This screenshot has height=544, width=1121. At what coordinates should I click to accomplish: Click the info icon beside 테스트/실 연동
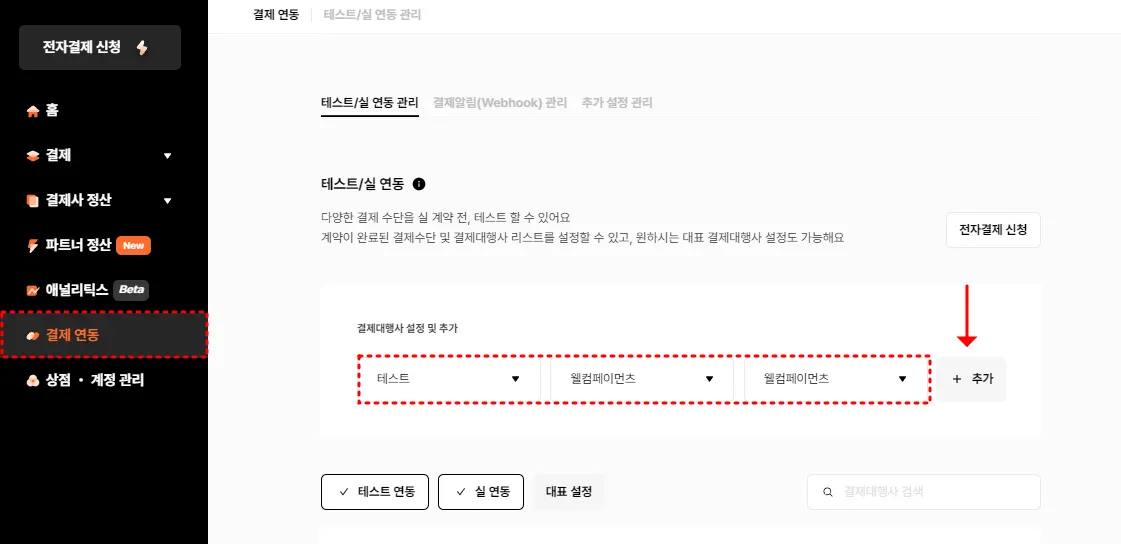[419, 184]
